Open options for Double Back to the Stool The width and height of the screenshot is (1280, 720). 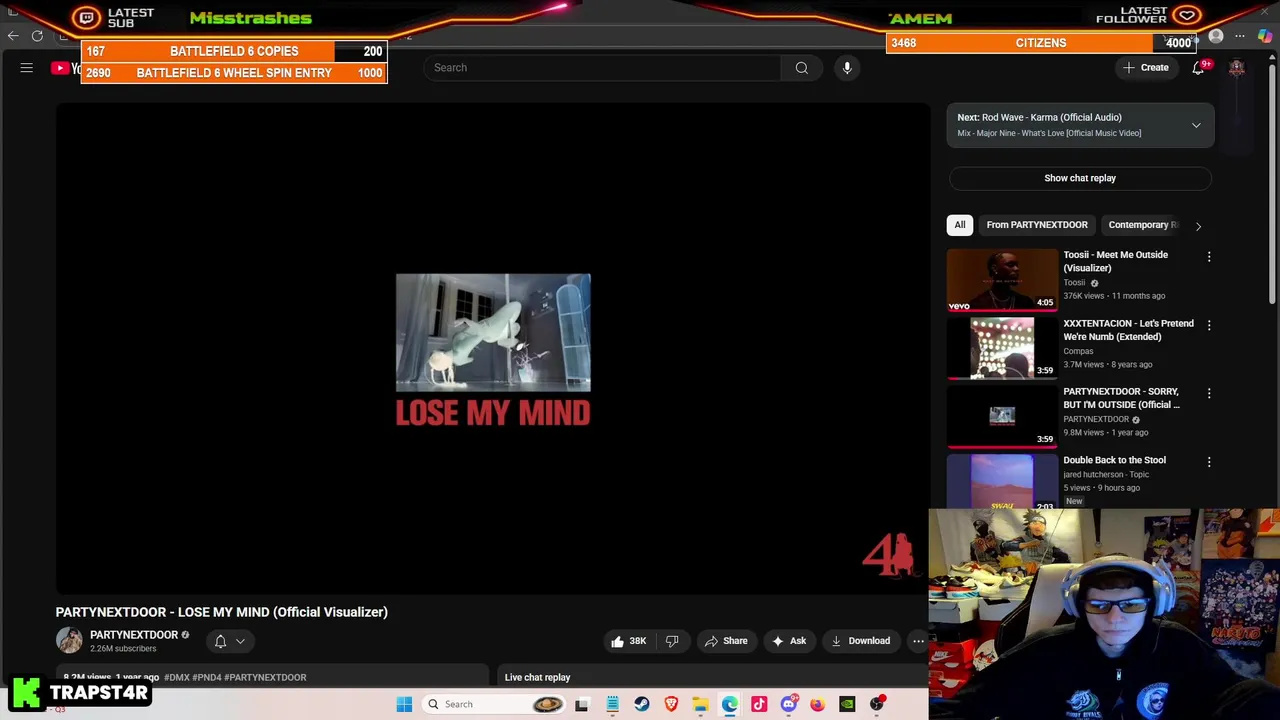click(x=1209, y=462)
